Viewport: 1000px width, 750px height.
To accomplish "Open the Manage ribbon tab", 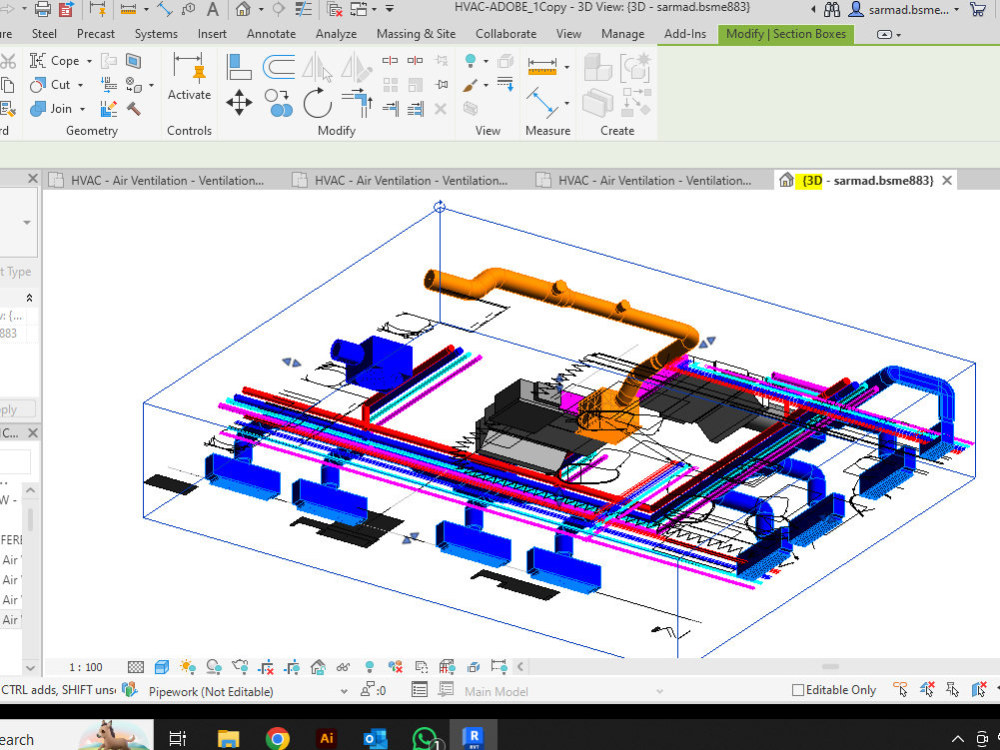I will (x=622, y=34).
